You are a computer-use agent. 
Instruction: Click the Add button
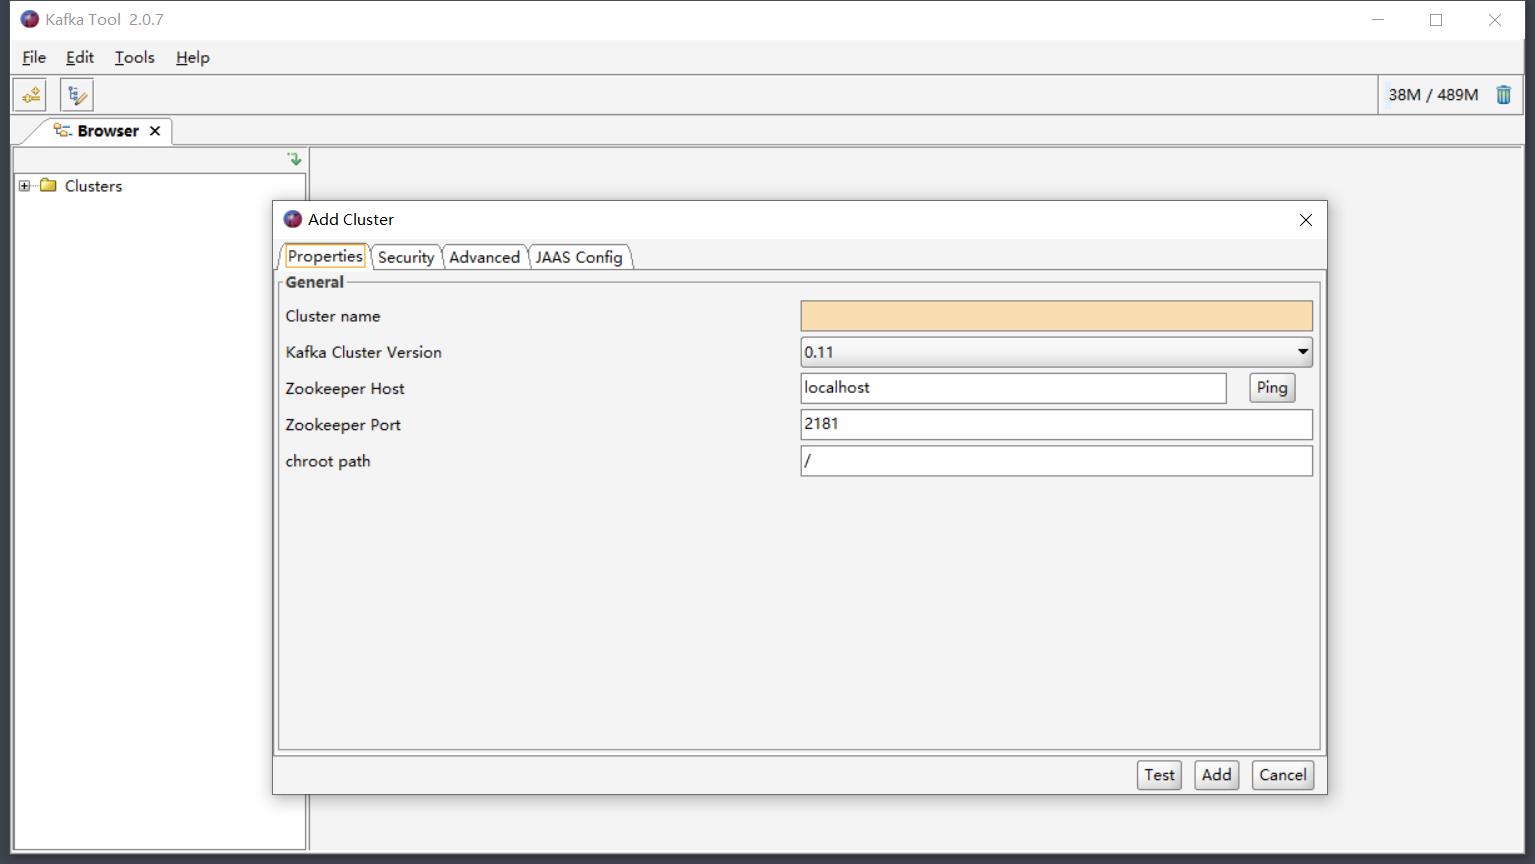coord(1216,775)
